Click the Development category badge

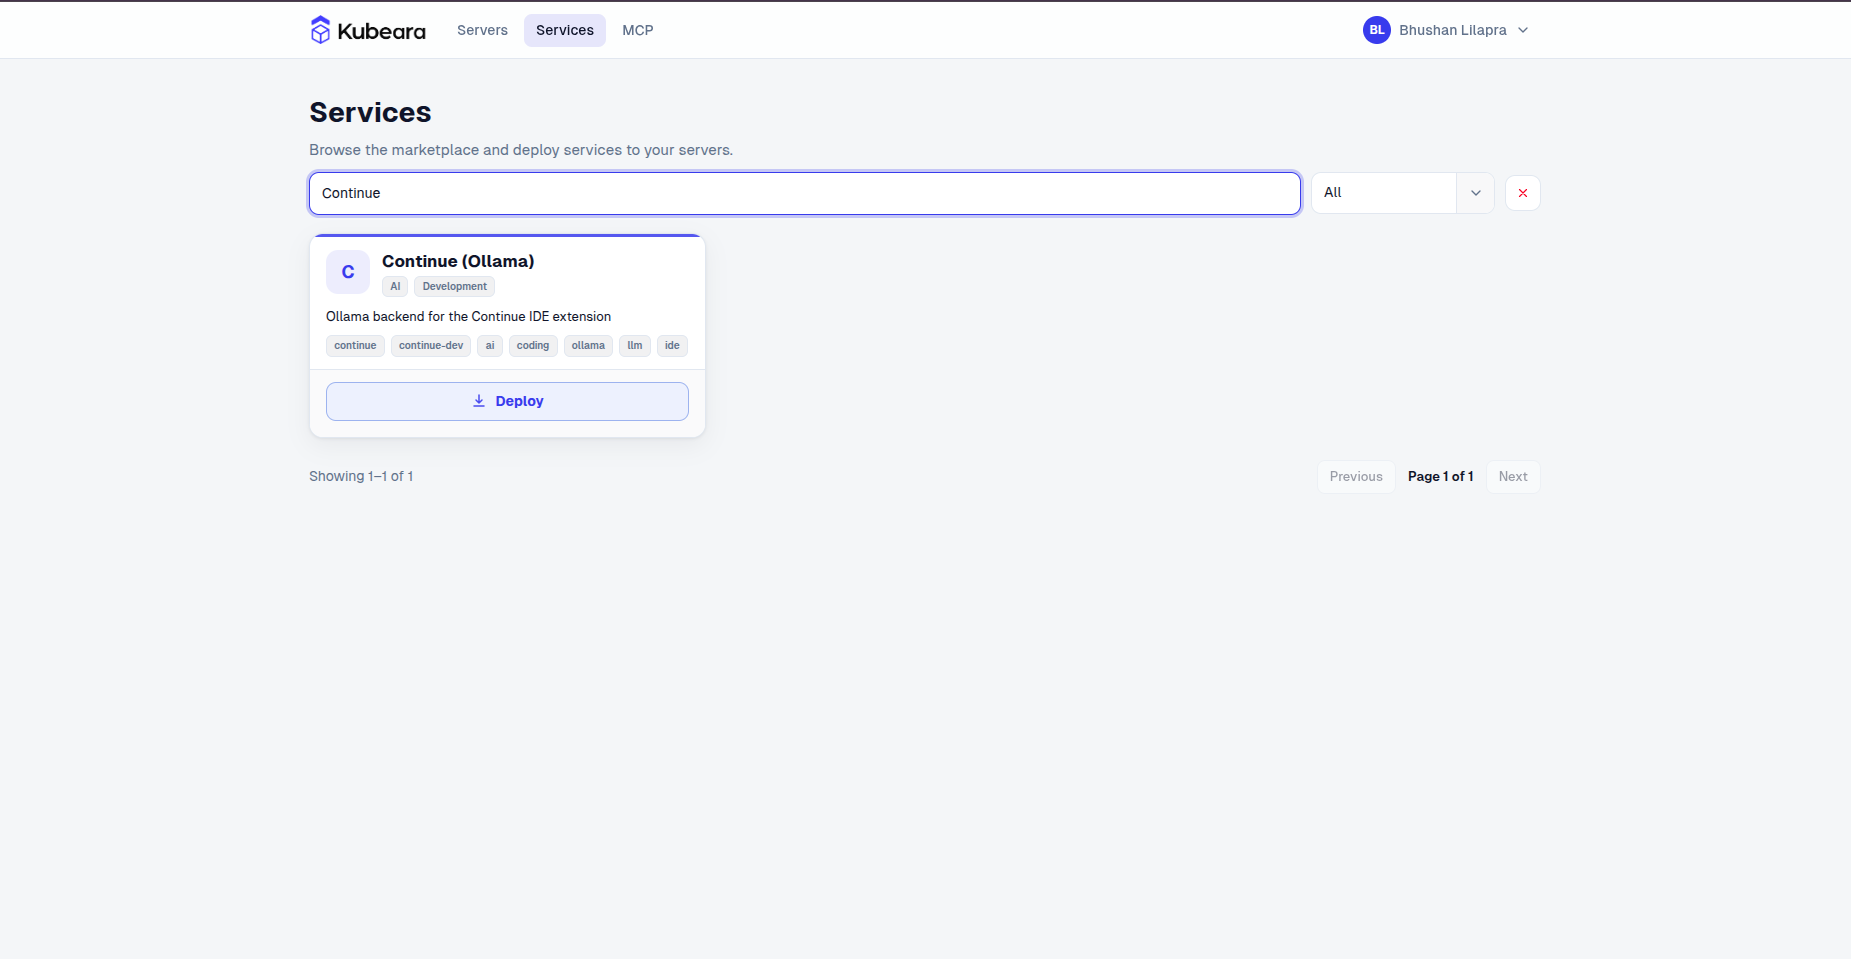tap(454, 287)
